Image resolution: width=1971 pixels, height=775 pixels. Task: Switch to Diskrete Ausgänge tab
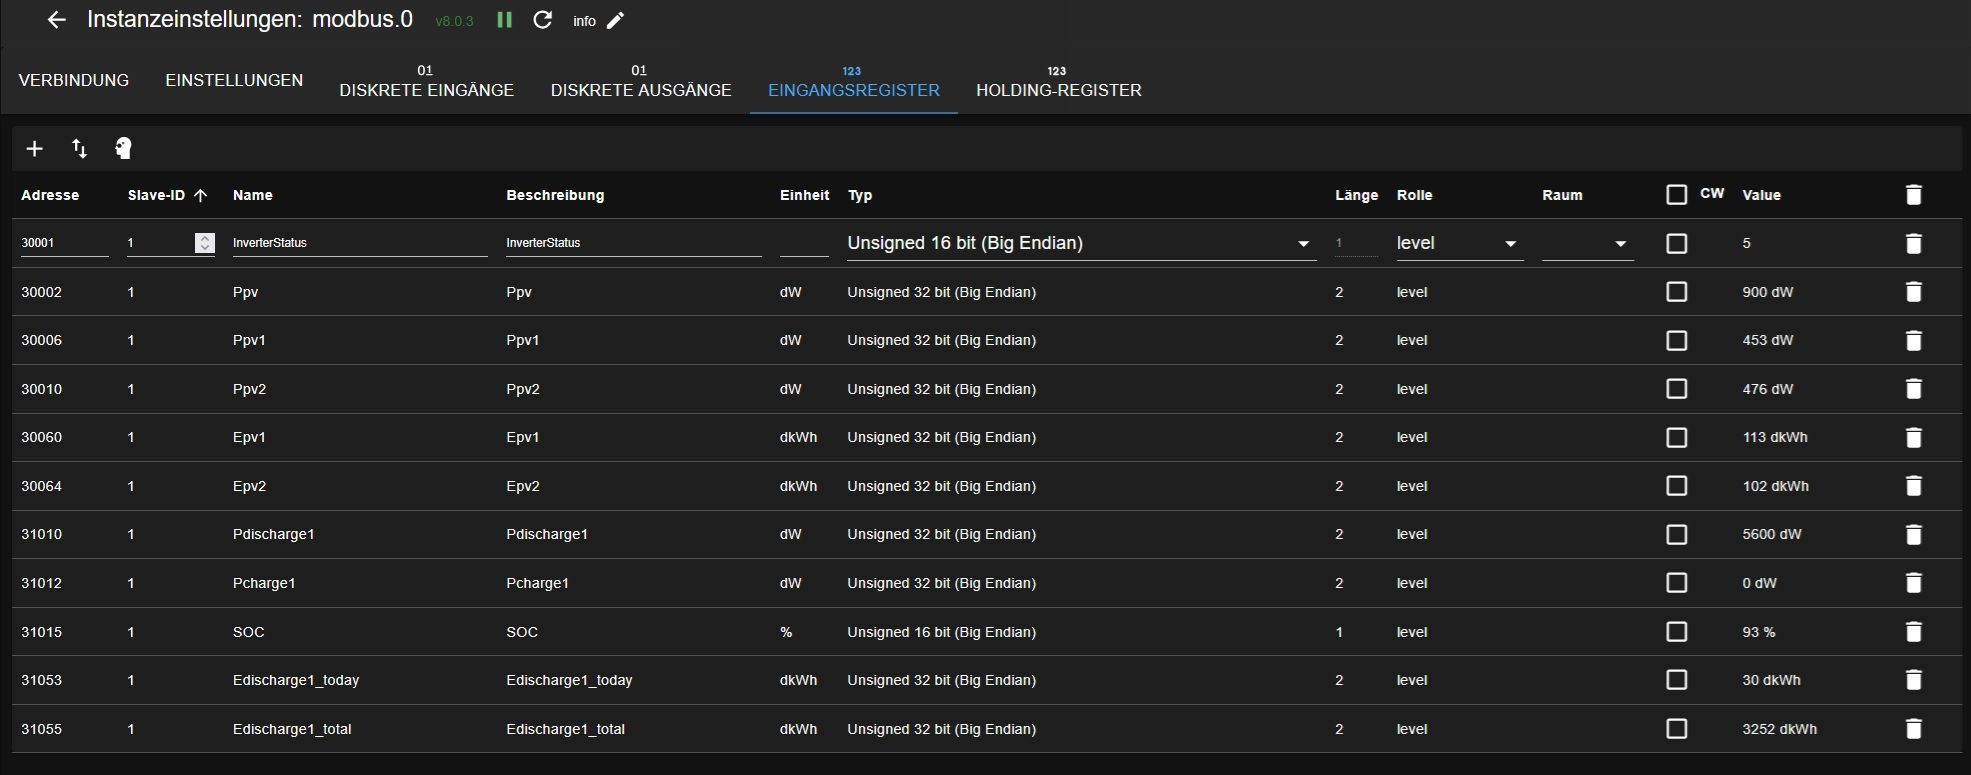click(x=641, y=81)
